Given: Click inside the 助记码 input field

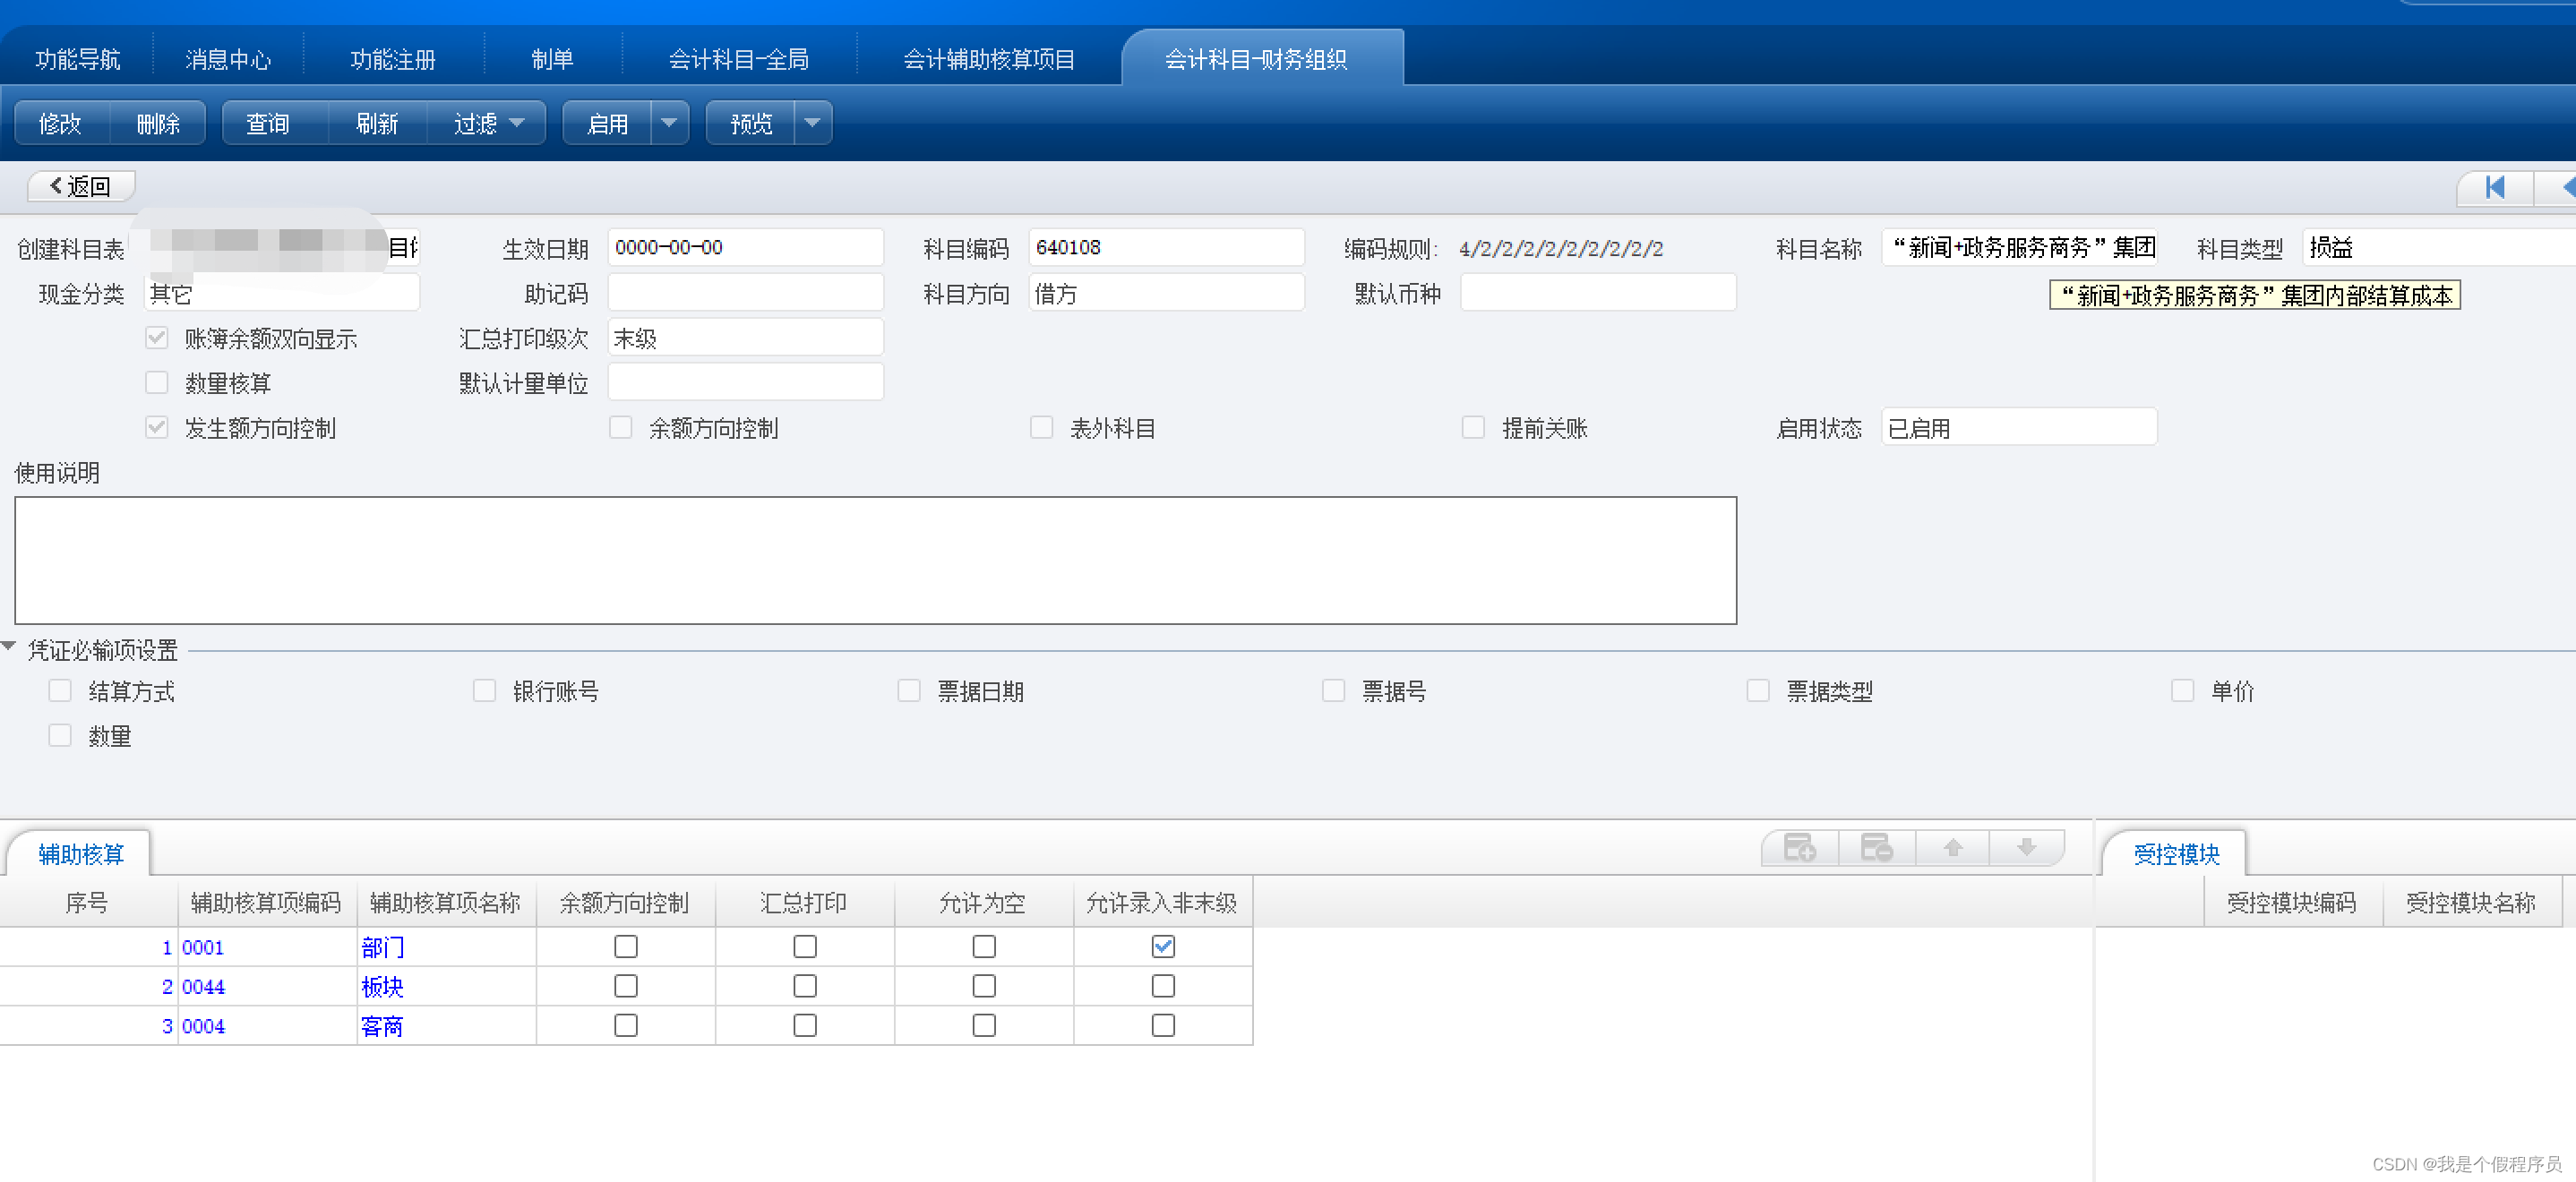Looking at the screenshot, I should (x=745, y=292).
